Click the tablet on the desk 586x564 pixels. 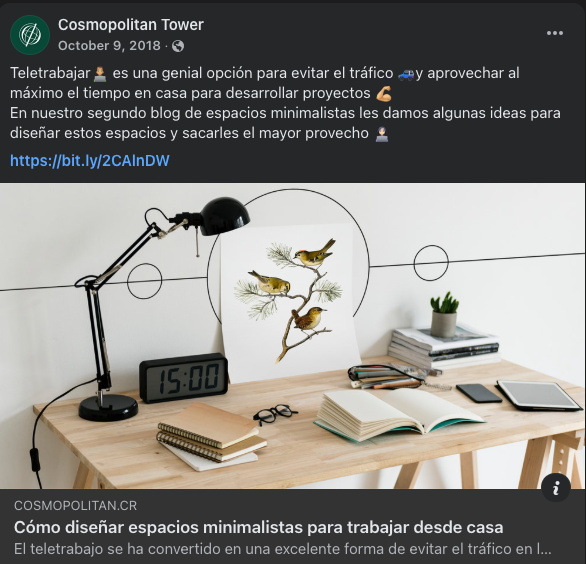click(539, 395)
